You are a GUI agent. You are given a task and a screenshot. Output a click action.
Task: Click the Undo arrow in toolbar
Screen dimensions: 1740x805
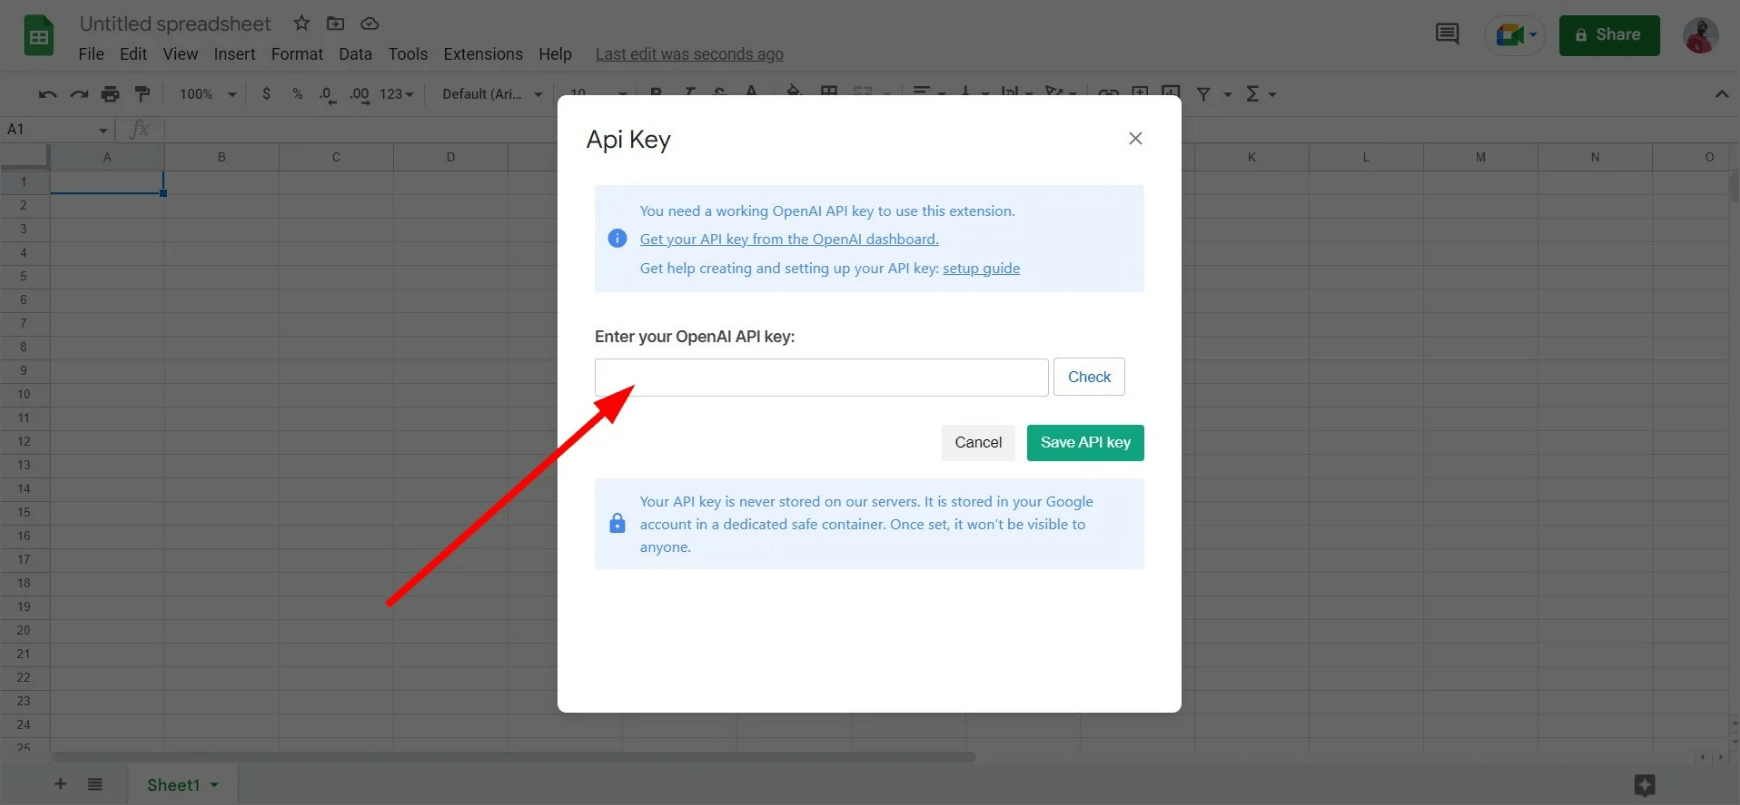coord(47,94)
